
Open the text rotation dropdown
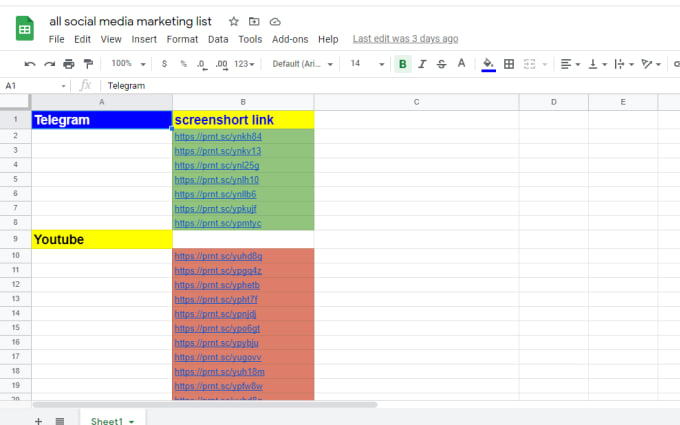pos(651,64)
